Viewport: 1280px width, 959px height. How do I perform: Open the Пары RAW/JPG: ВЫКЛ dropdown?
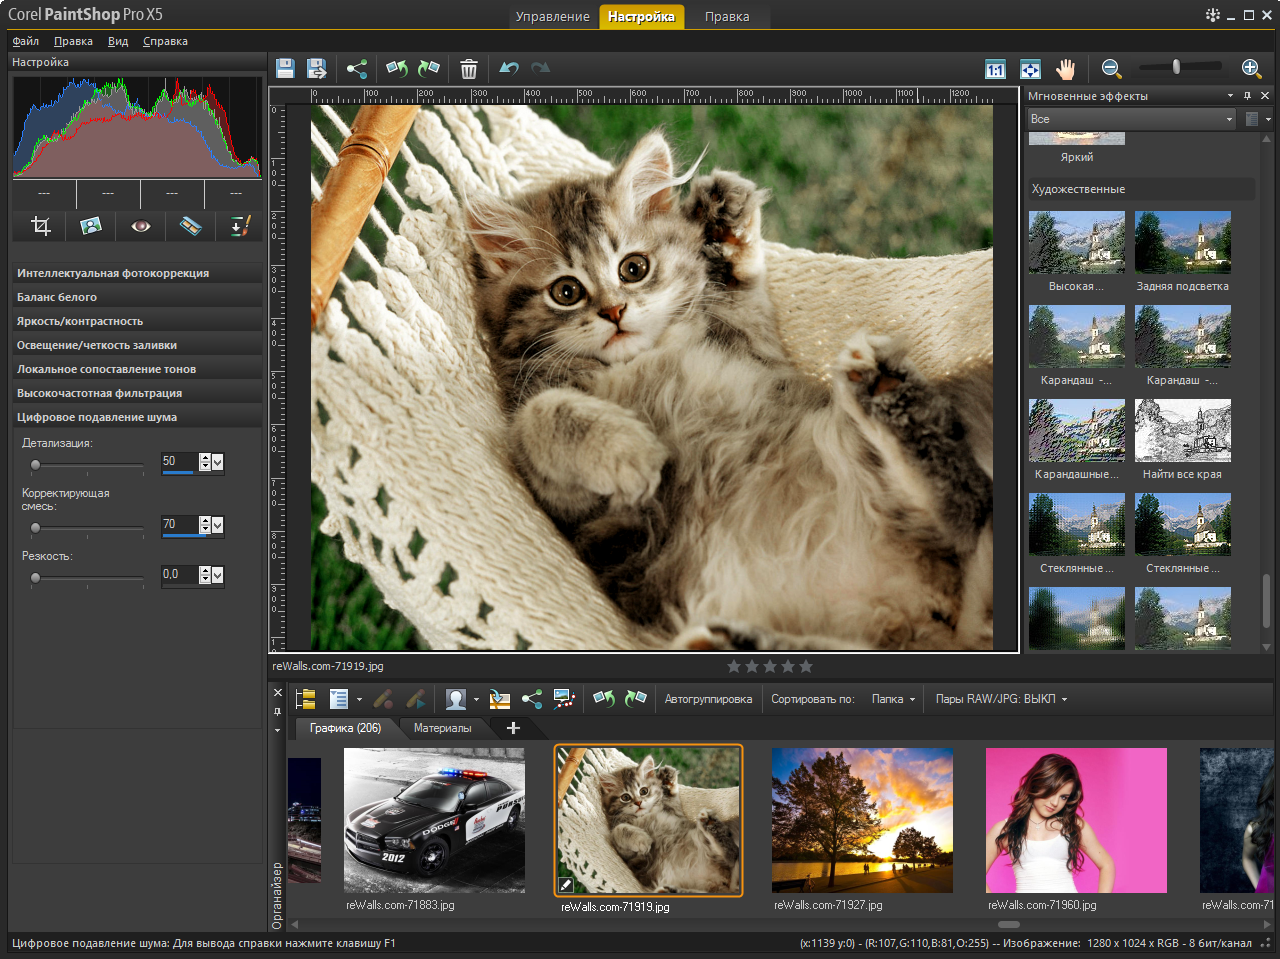point(1001,699)
